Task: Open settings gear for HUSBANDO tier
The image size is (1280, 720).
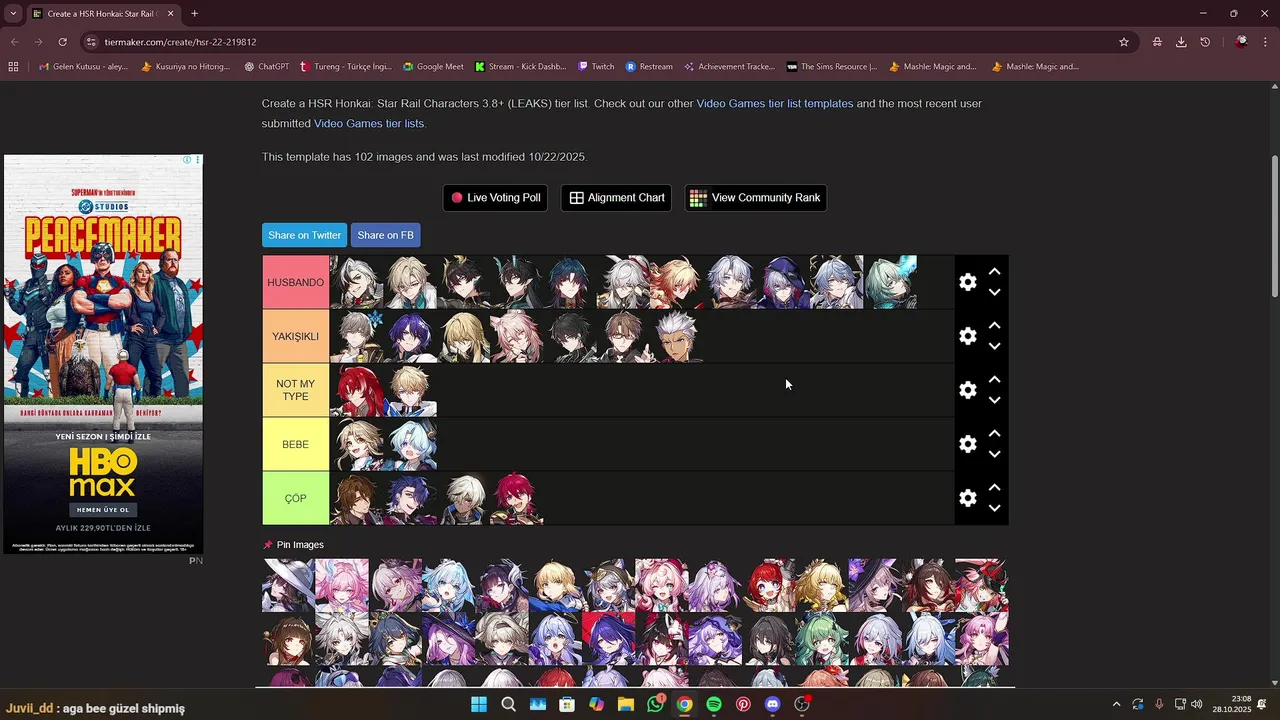Action: pos(967,282)
